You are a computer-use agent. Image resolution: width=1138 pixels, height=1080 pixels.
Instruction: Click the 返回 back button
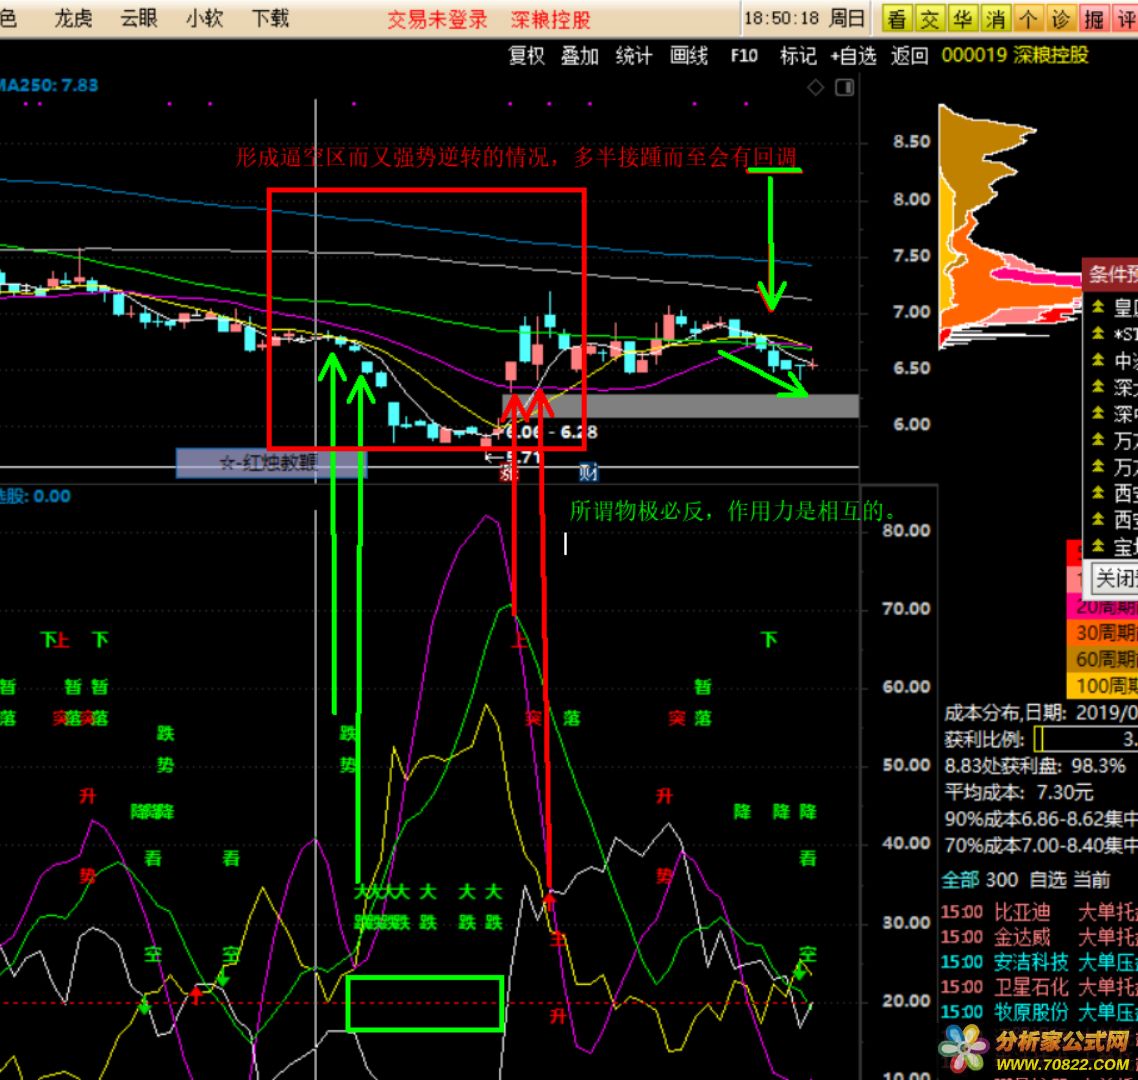(x=909, y=56)
